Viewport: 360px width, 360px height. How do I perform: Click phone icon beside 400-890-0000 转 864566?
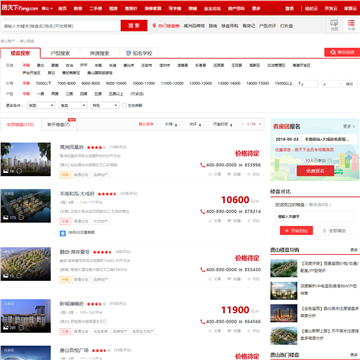coord(202,322)
